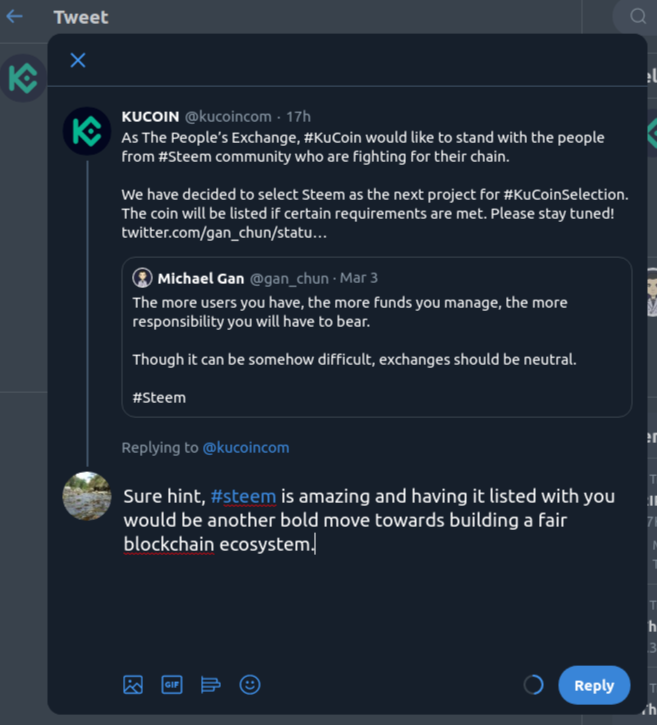The image size is (657, 725).
Task: Open the twitter.com/gan_chun status link
Action: (x=224, y=233)
